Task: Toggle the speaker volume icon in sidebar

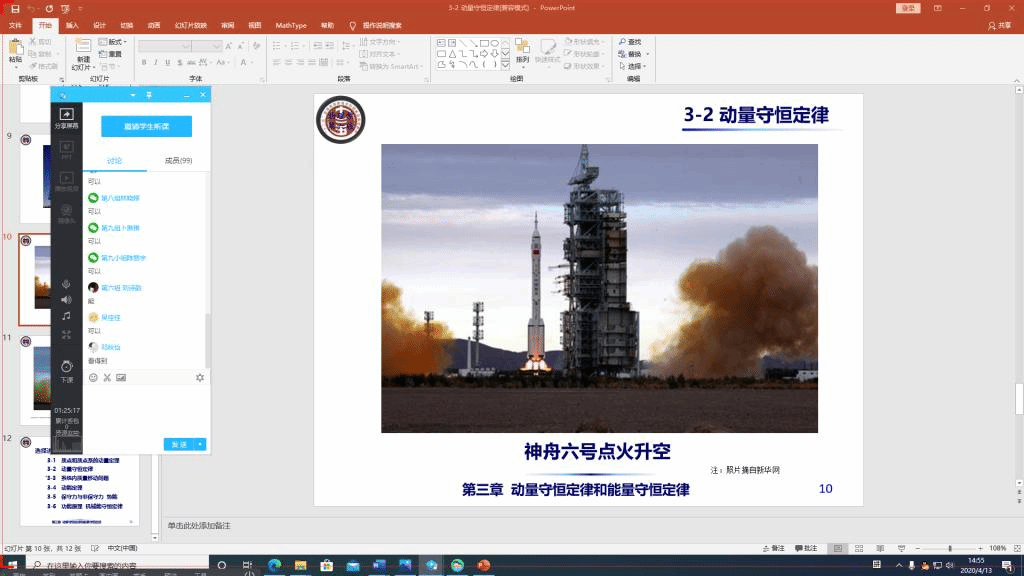Action: pos(66,300)
